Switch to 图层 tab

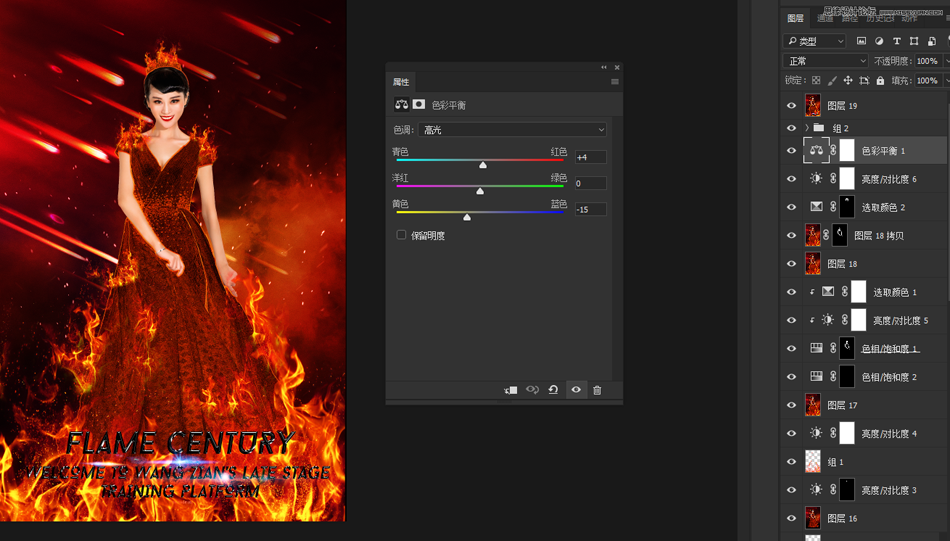pos(796,18)
